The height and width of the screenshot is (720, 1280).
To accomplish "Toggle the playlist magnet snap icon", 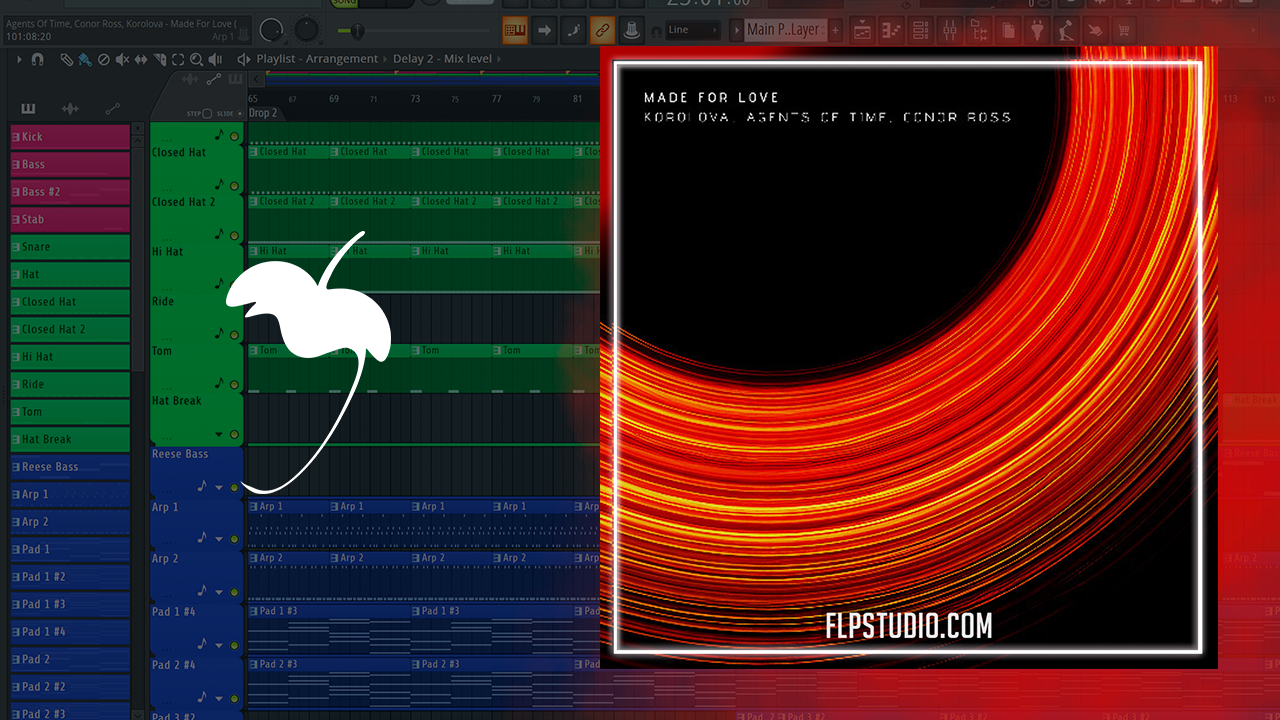I will 38,59.
